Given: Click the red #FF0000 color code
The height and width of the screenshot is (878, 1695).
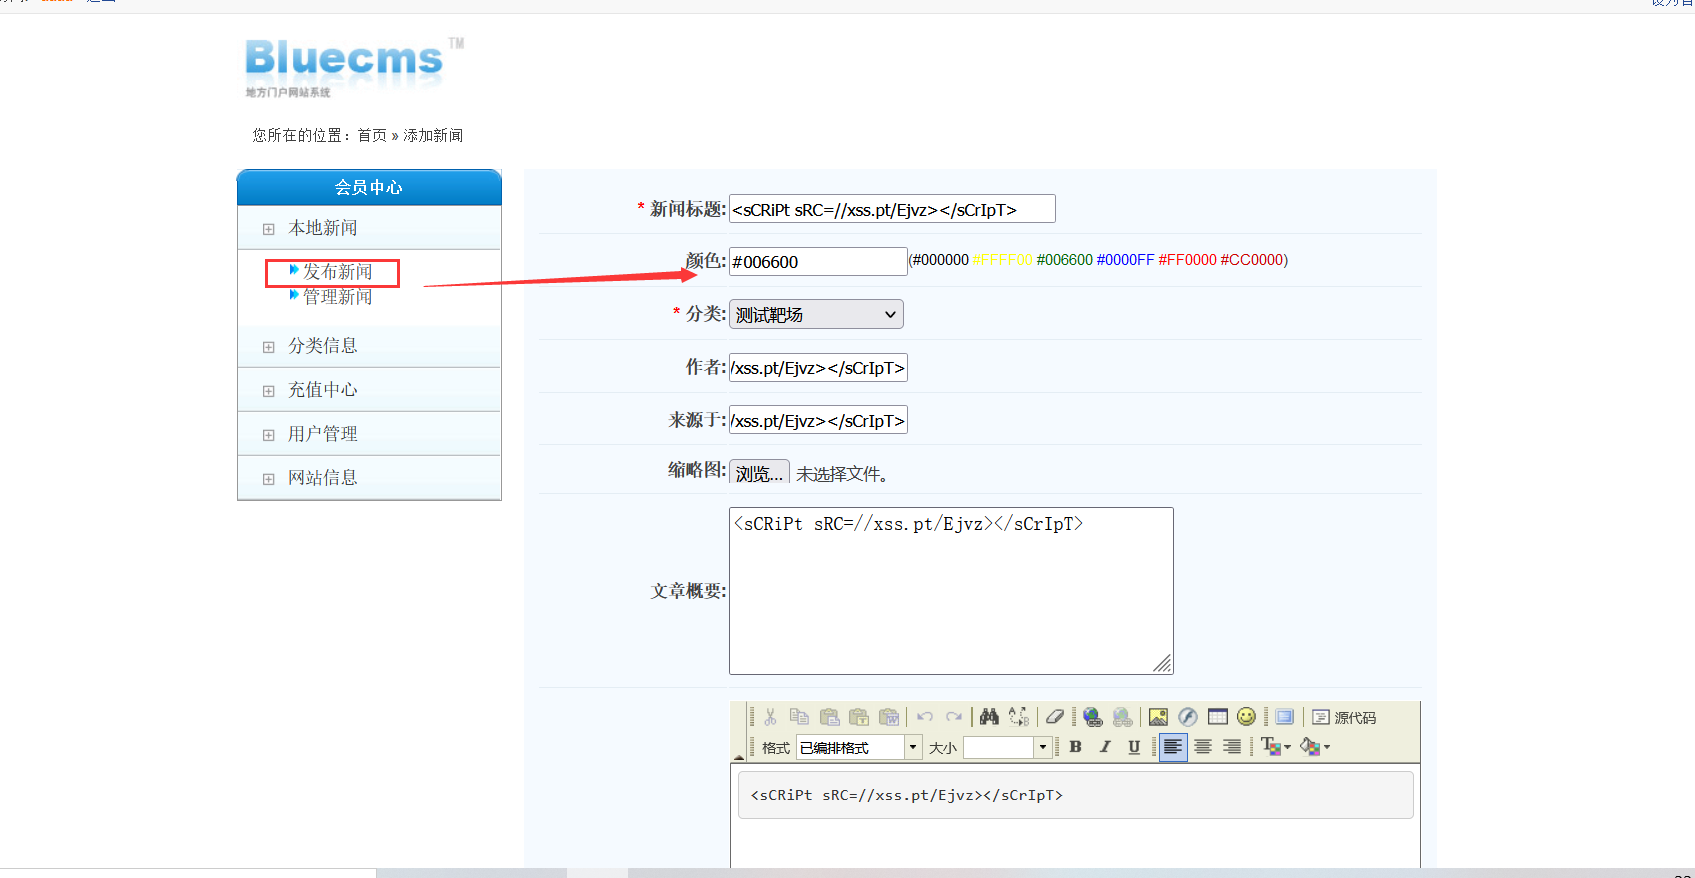Looking at the screenshot, I should [1188, 260].
